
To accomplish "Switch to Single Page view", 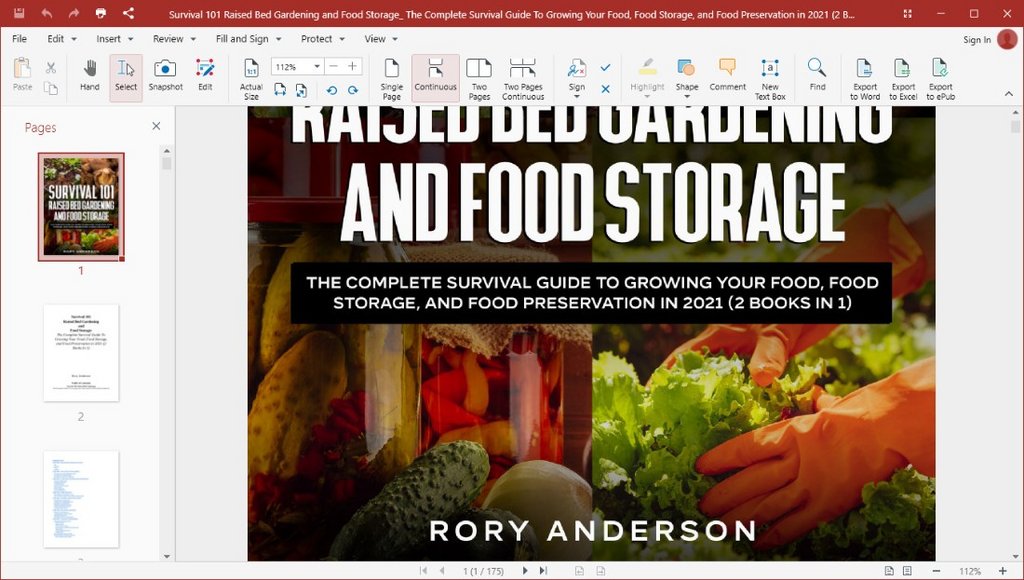I will tap(391, 80).
